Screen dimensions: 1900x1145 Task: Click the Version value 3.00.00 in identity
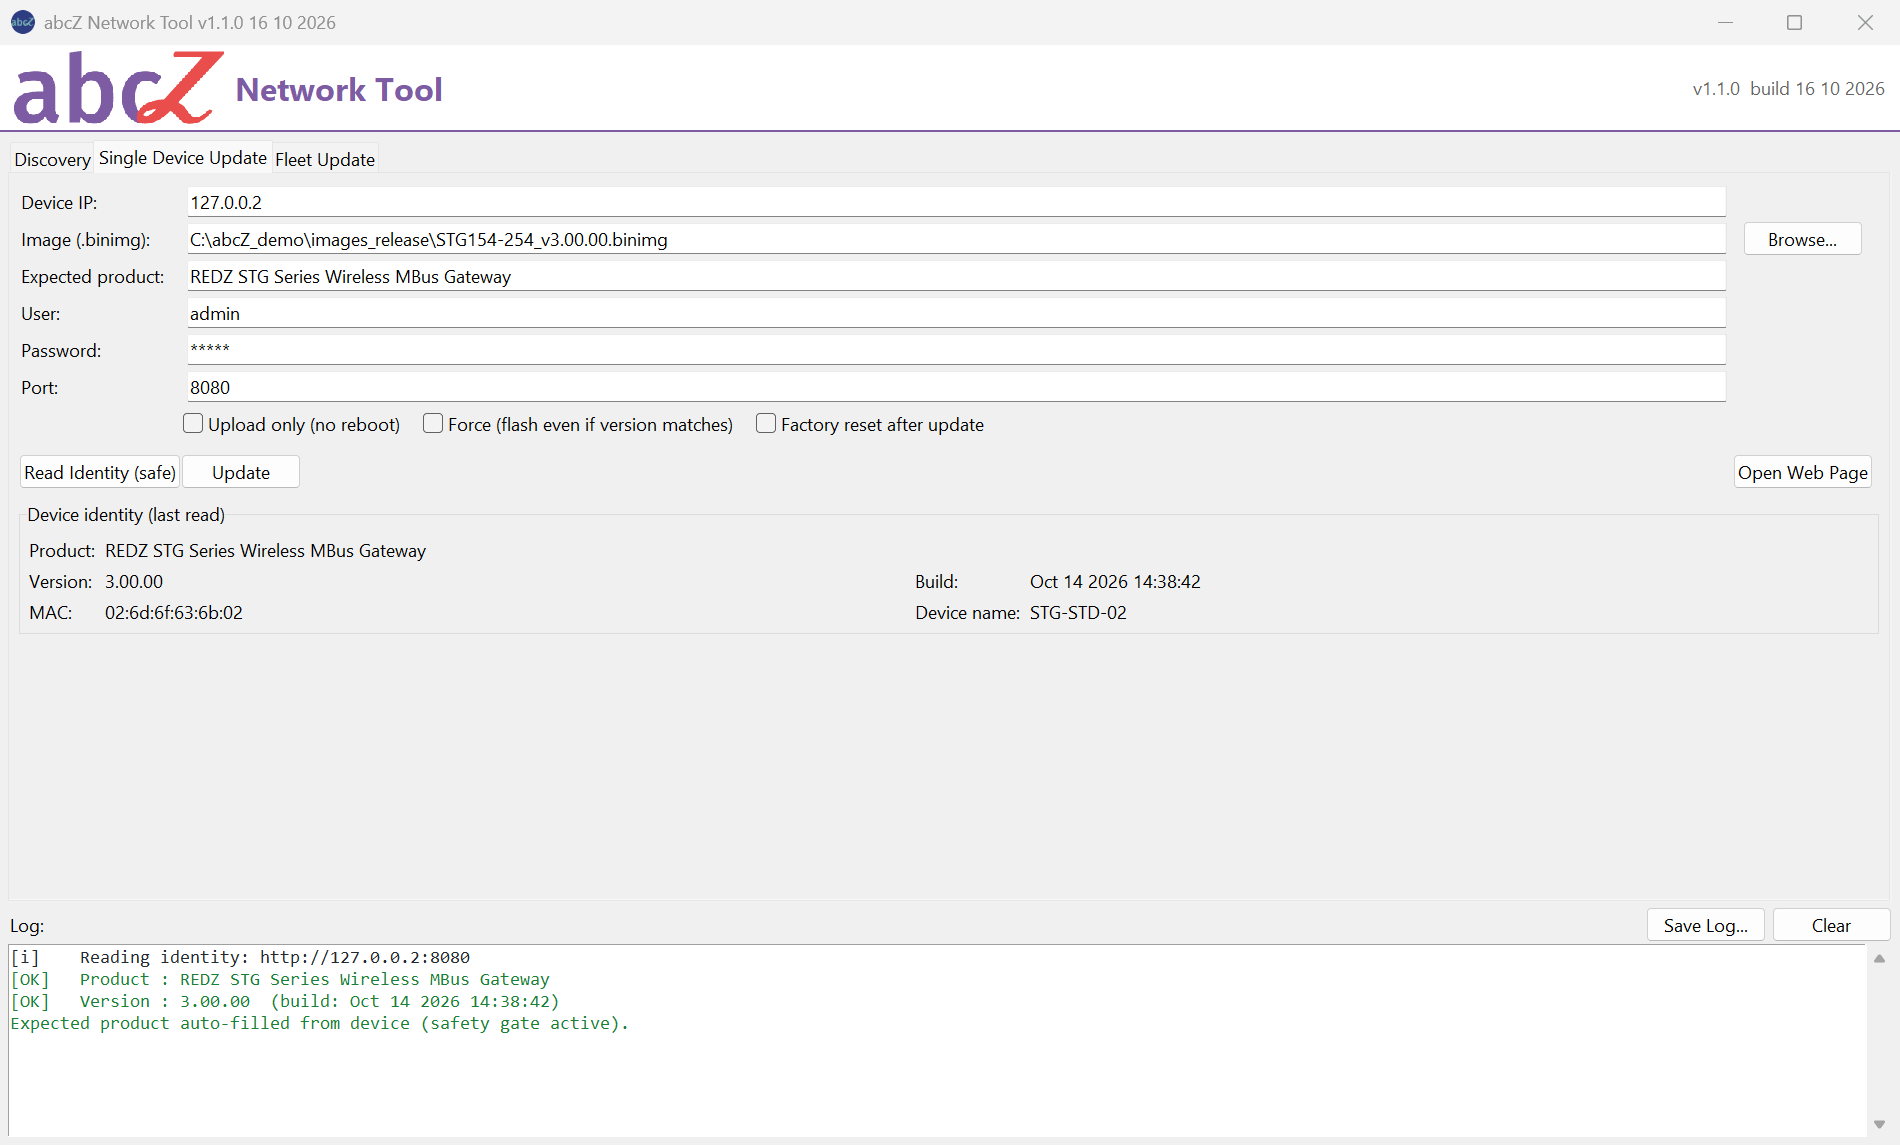[x=134, y=581]
